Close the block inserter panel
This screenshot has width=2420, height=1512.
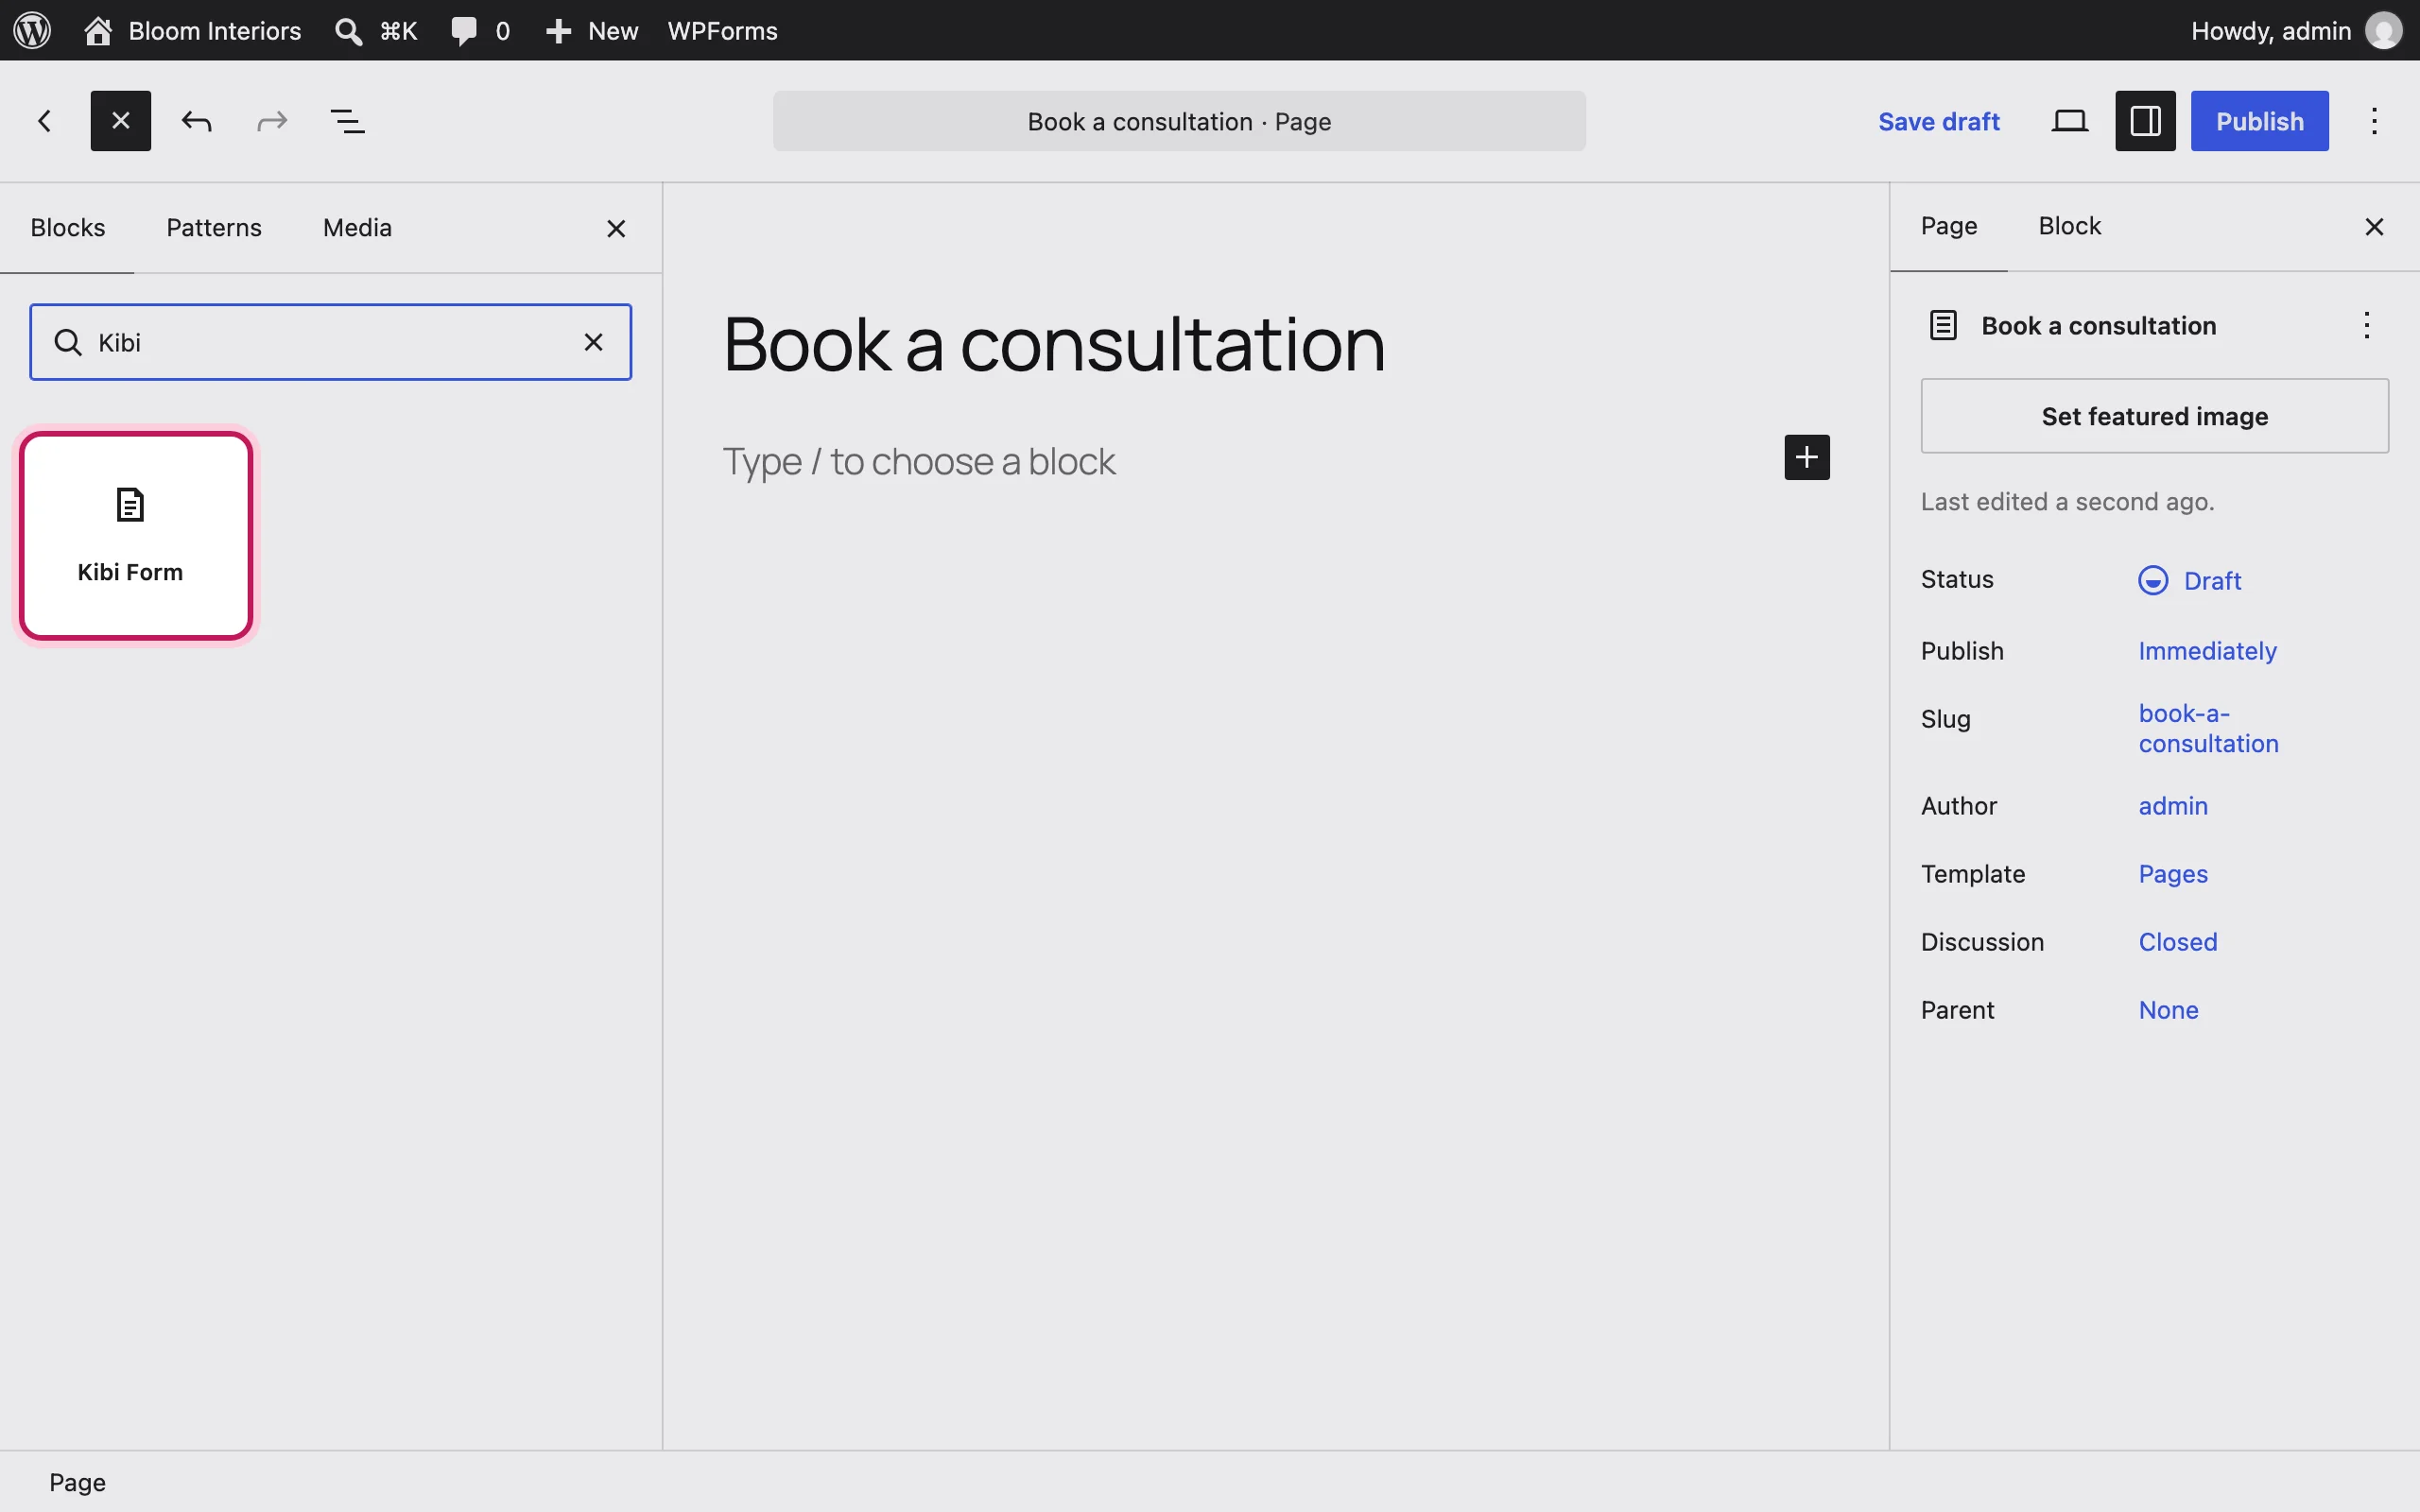[616, 229]
